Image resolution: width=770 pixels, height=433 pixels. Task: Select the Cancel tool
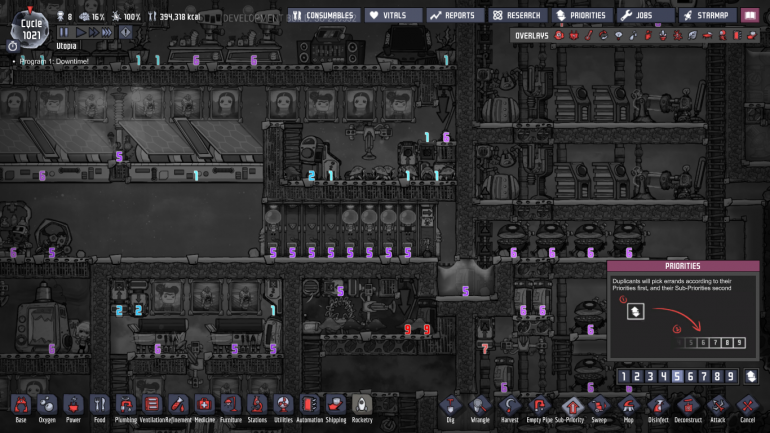[x=747, y=406]
